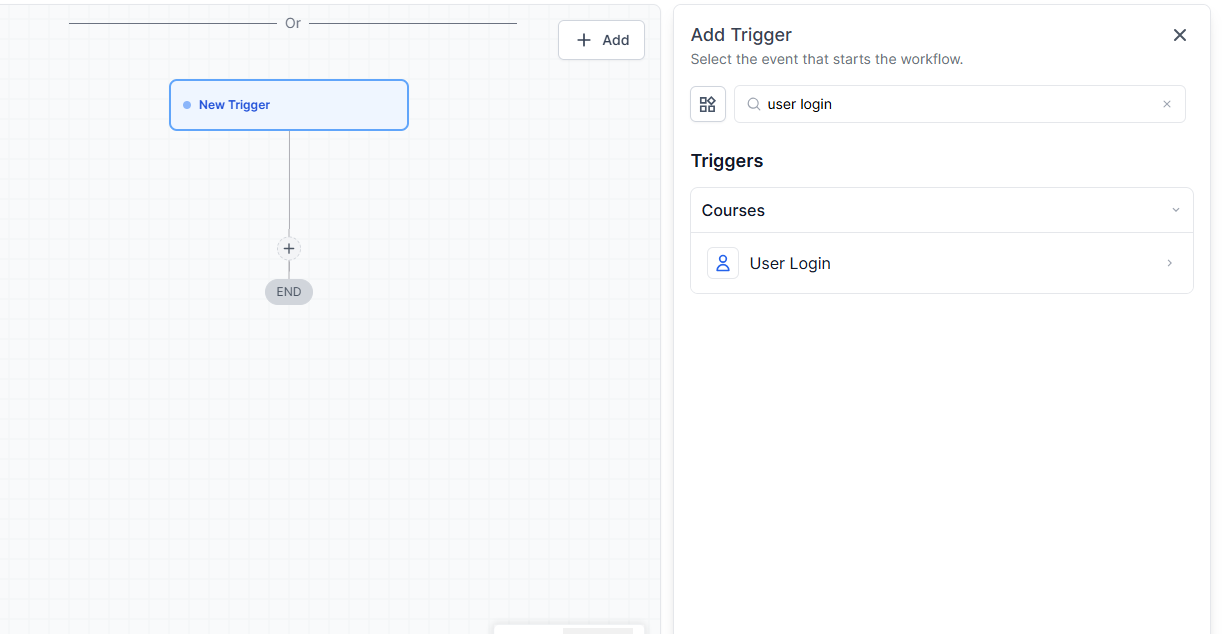The image size is (1222, 634).
Task: Click the 'Or' divider label
Action: [293, 23]
